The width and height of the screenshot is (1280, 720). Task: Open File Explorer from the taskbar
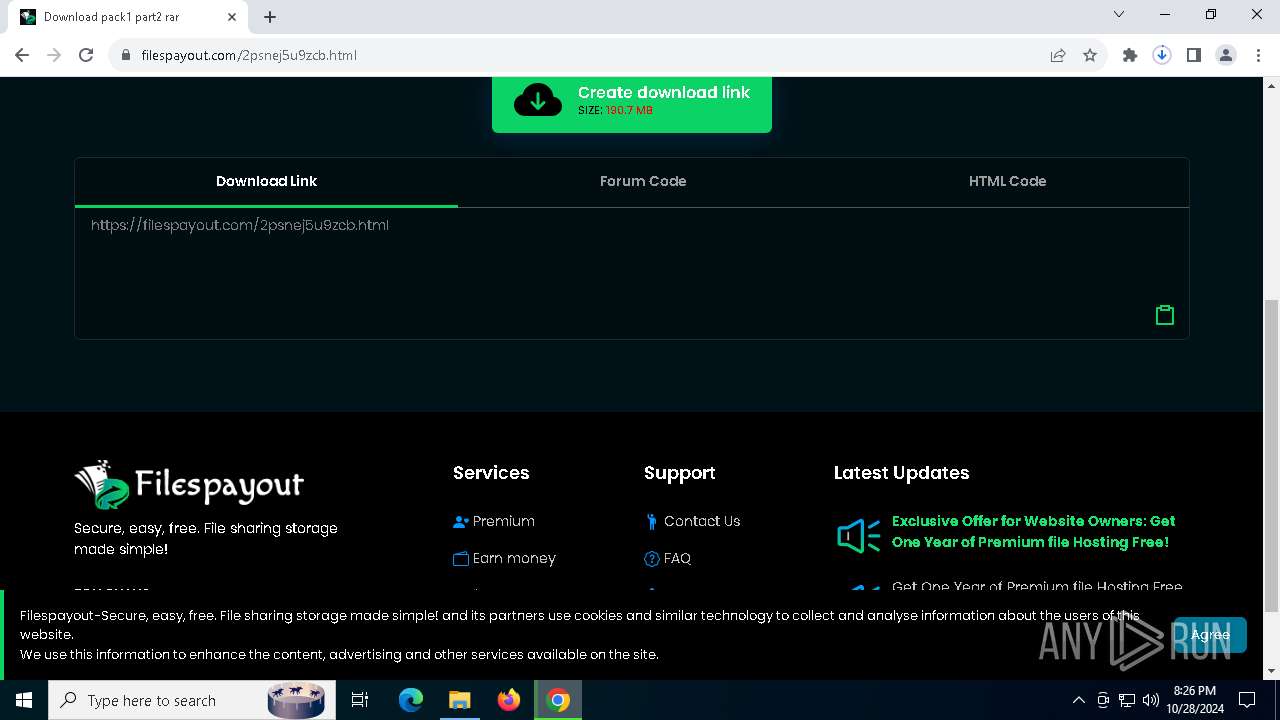coord(459,700)
